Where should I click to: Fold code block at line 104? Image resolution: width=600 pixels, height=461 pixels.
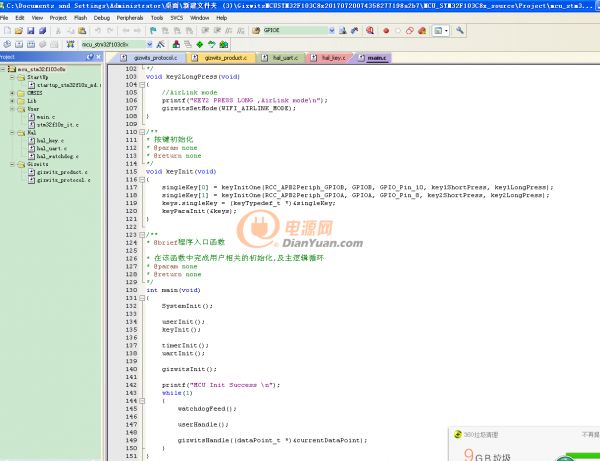click(142, 85)
